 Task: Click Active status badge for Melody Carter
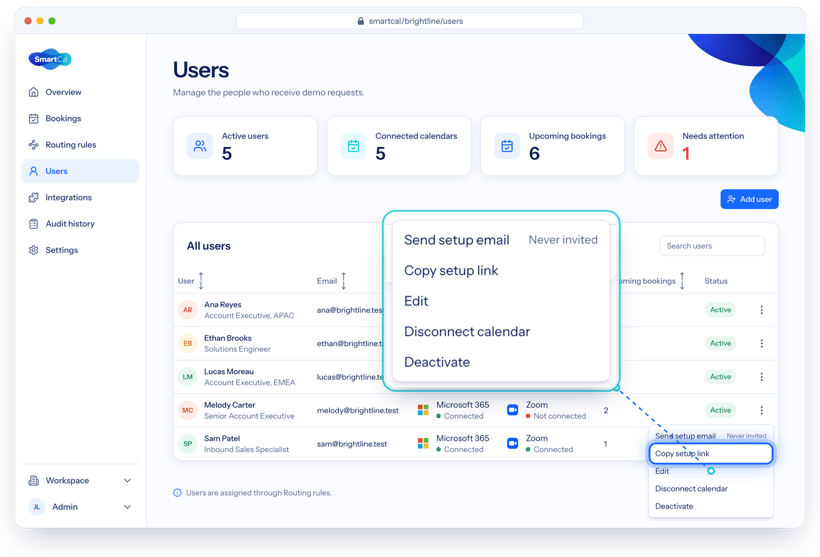pyautogui.click(x=720, y=411)
